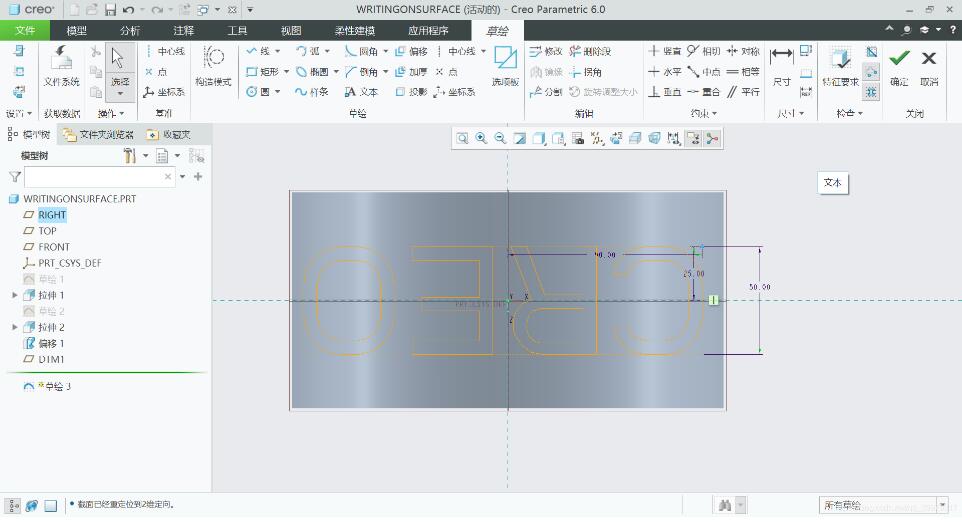Select the Dimension (尺寸) tool
Image resolution: width=962 pixels, height=522 pixels.
[x=782, y=66]
